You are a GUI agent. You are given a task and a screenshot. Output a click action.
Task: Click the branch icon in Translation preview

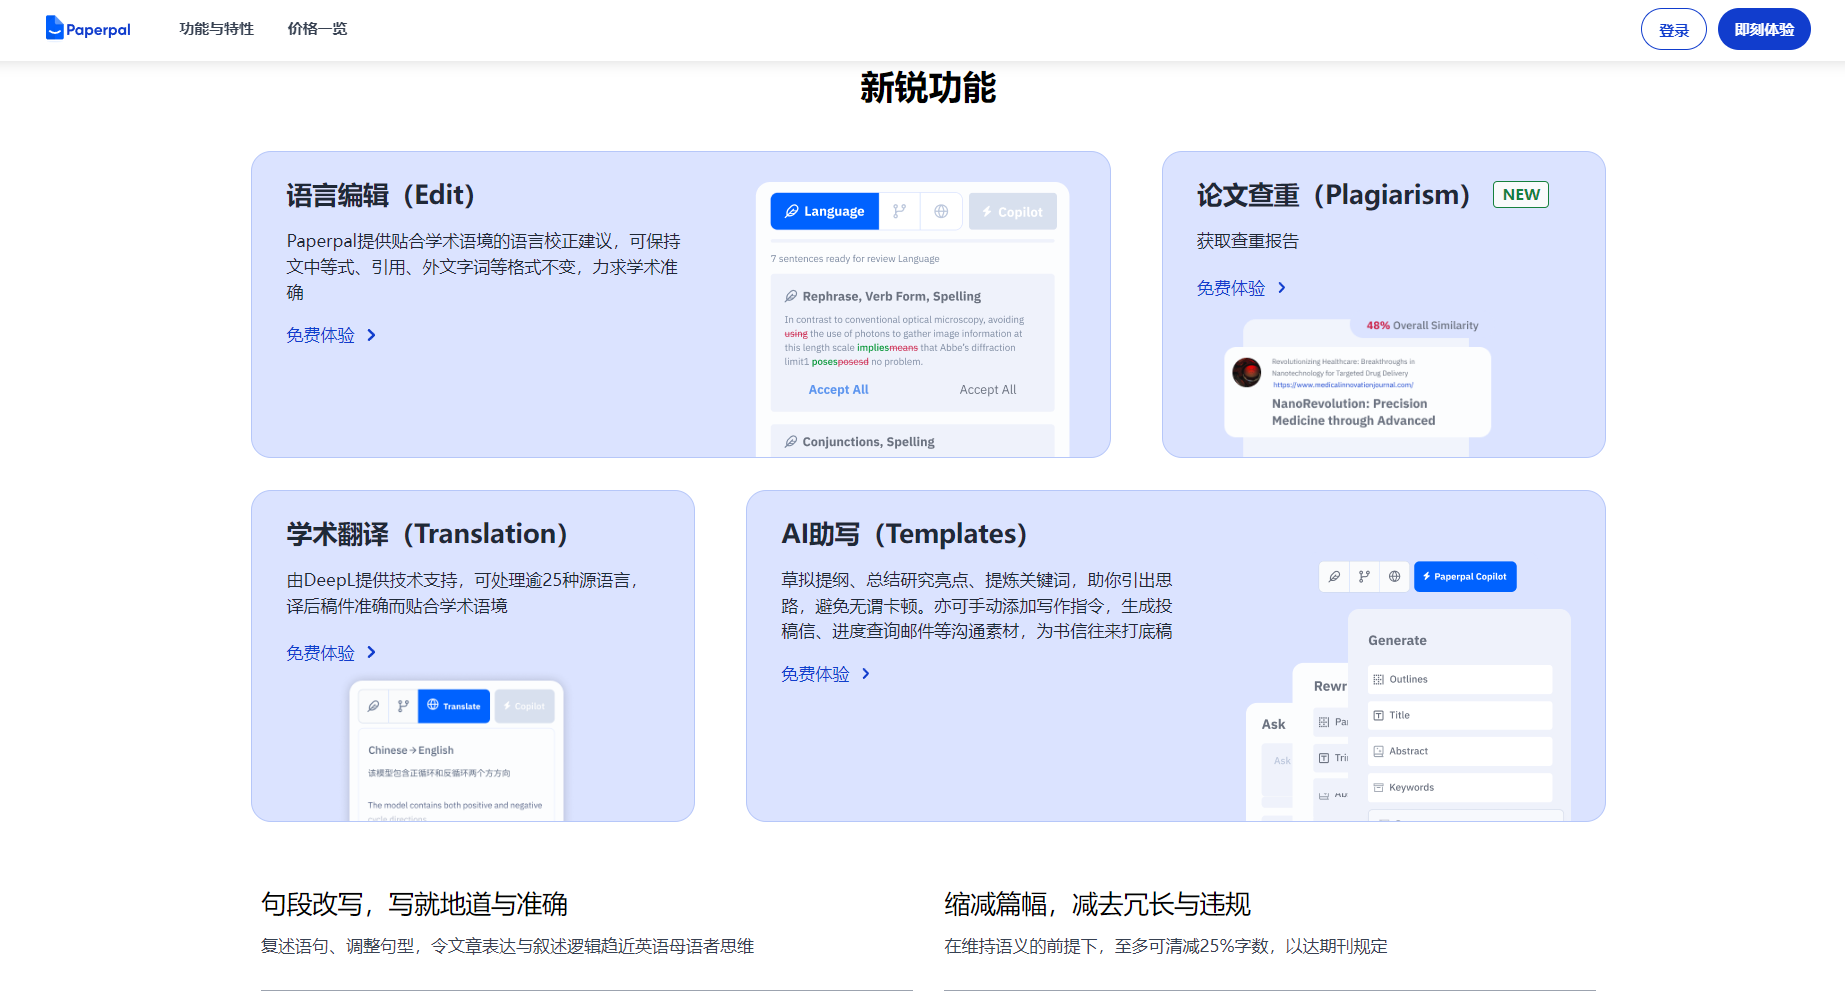[x=403, y=706]
